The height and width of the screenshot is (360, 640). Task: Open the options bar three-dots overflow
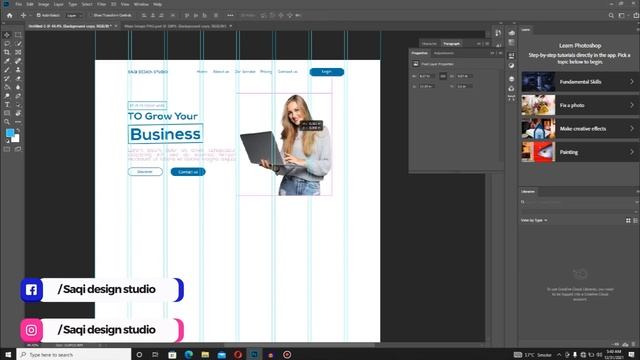click(x=231, y=16)
